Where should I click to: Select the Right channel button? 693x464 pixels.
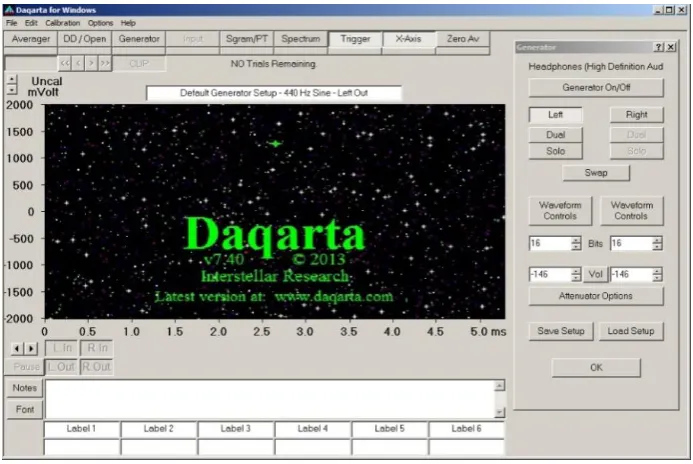pos(636,115)
